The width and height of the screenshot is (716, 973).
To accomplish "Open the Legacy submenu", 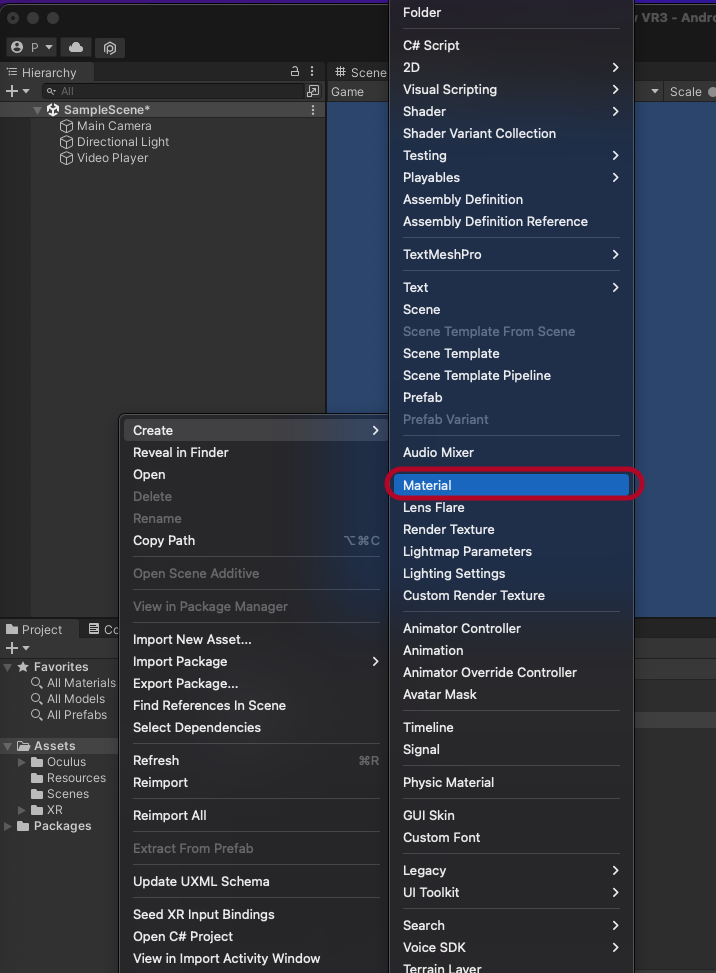I will point(511,871).
